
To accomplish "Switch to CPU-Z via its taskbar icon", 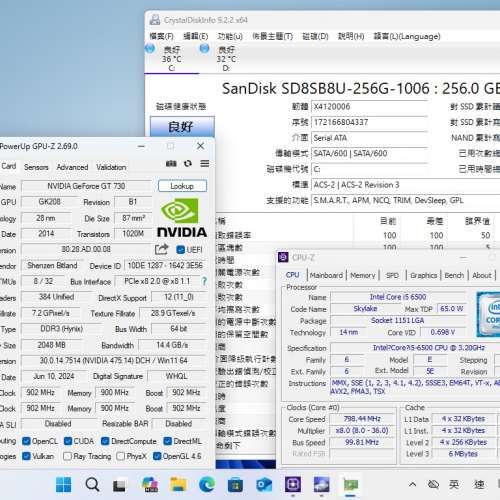I will pos(293,484).
